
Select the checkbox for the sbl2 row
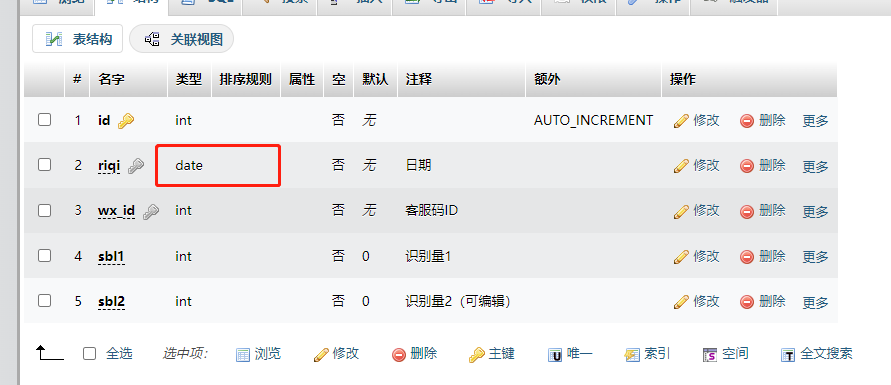(x=44, y=300)
